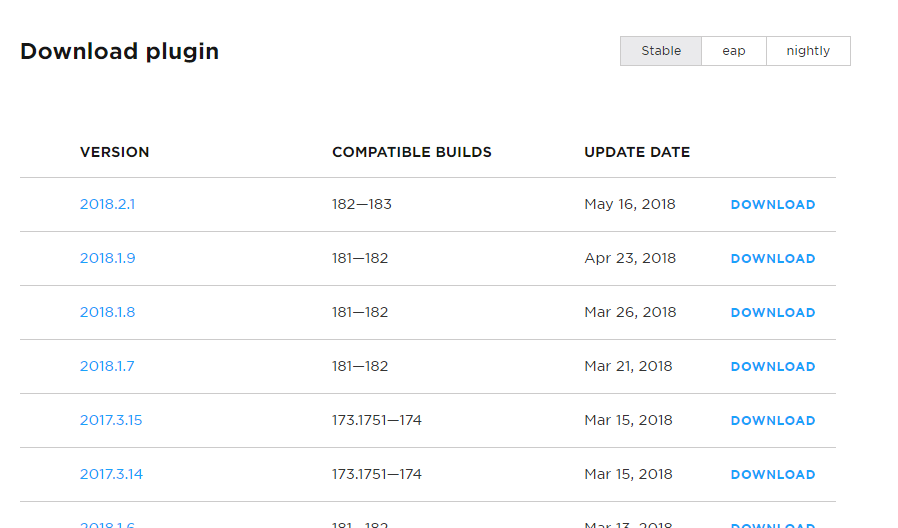Click the 2018.1.8 version link
The image size is (898, 528).
tap(107, 312)
